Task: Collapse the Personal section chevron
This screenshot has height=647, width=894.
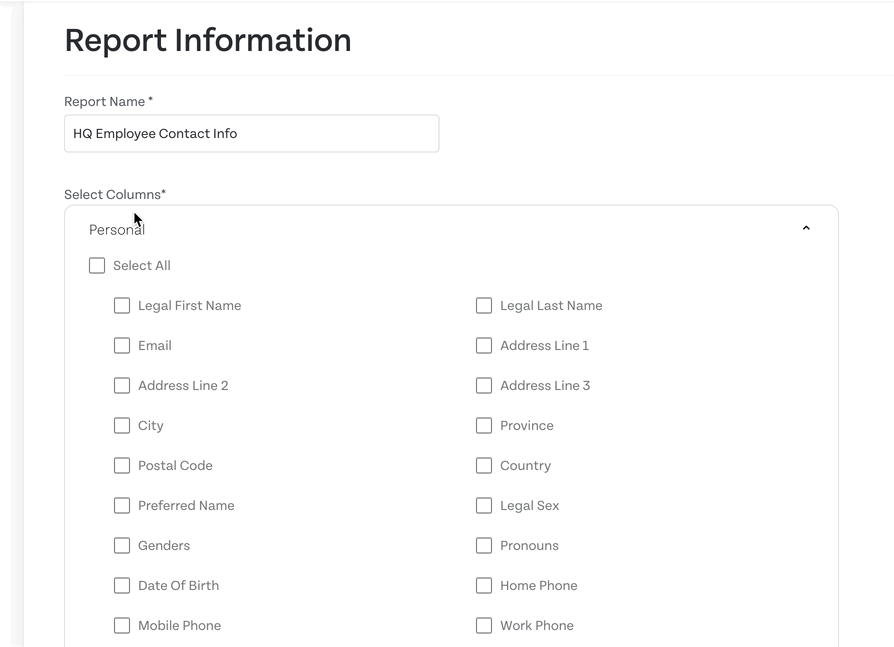Action: point(806,228)
